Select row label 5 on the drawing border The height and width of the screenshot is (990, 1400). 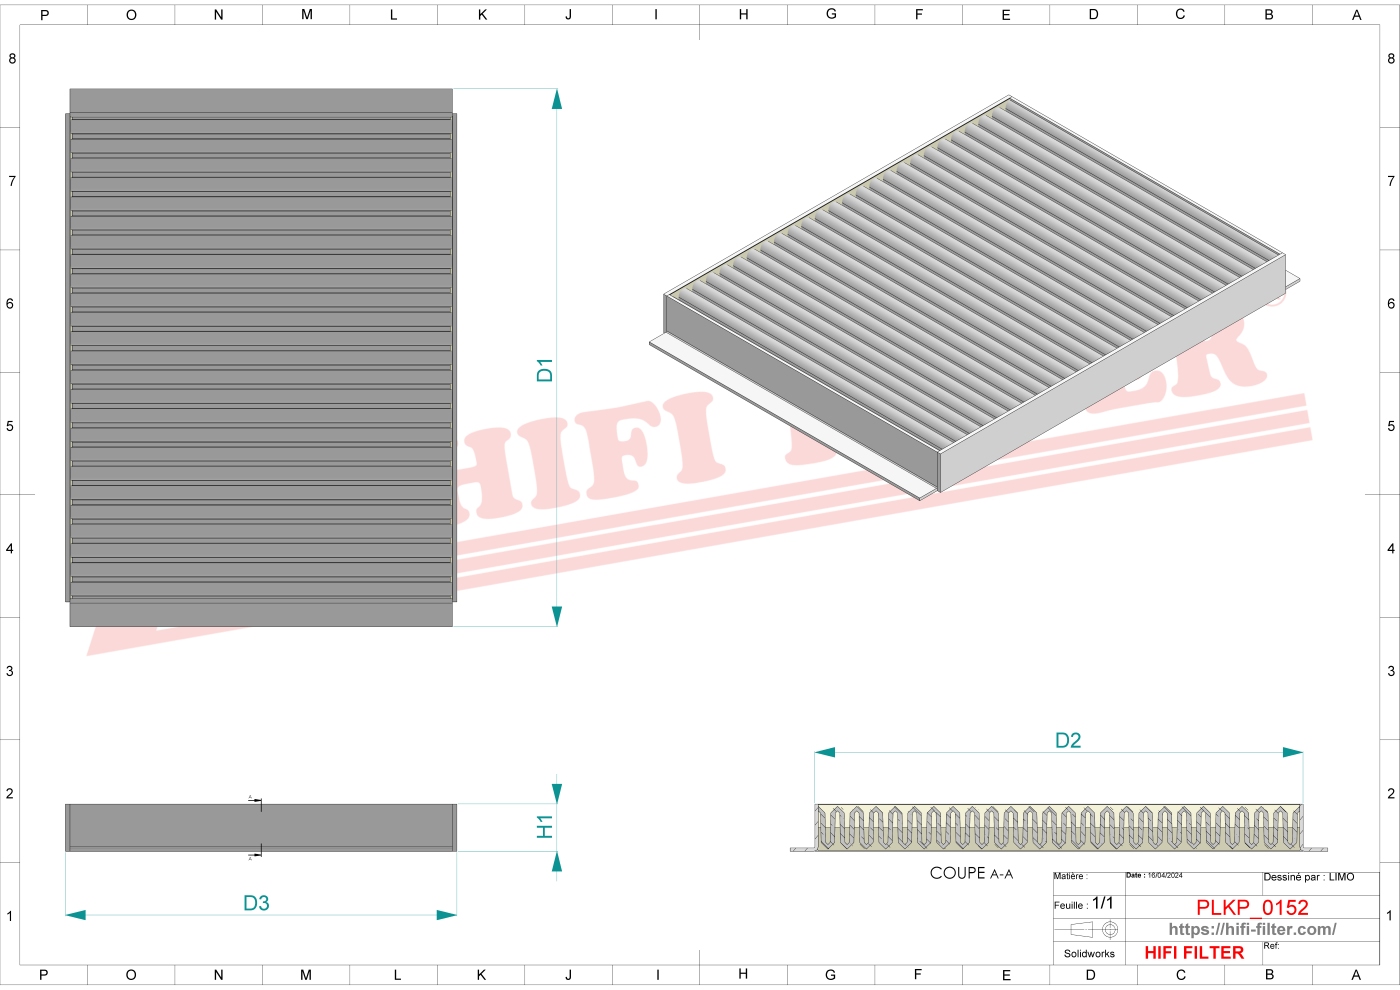[10, 426]
